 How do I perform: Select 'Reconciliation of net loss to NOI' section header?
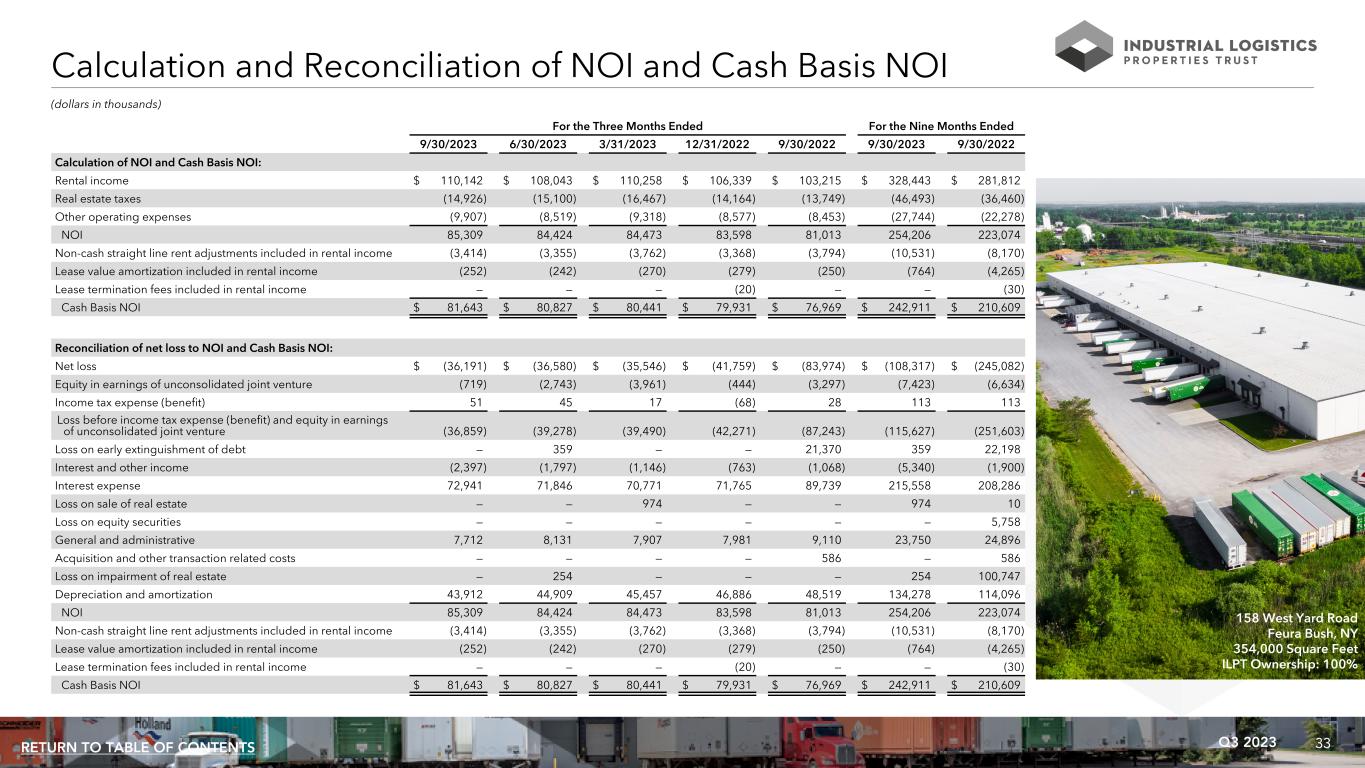tap(193, 348)
